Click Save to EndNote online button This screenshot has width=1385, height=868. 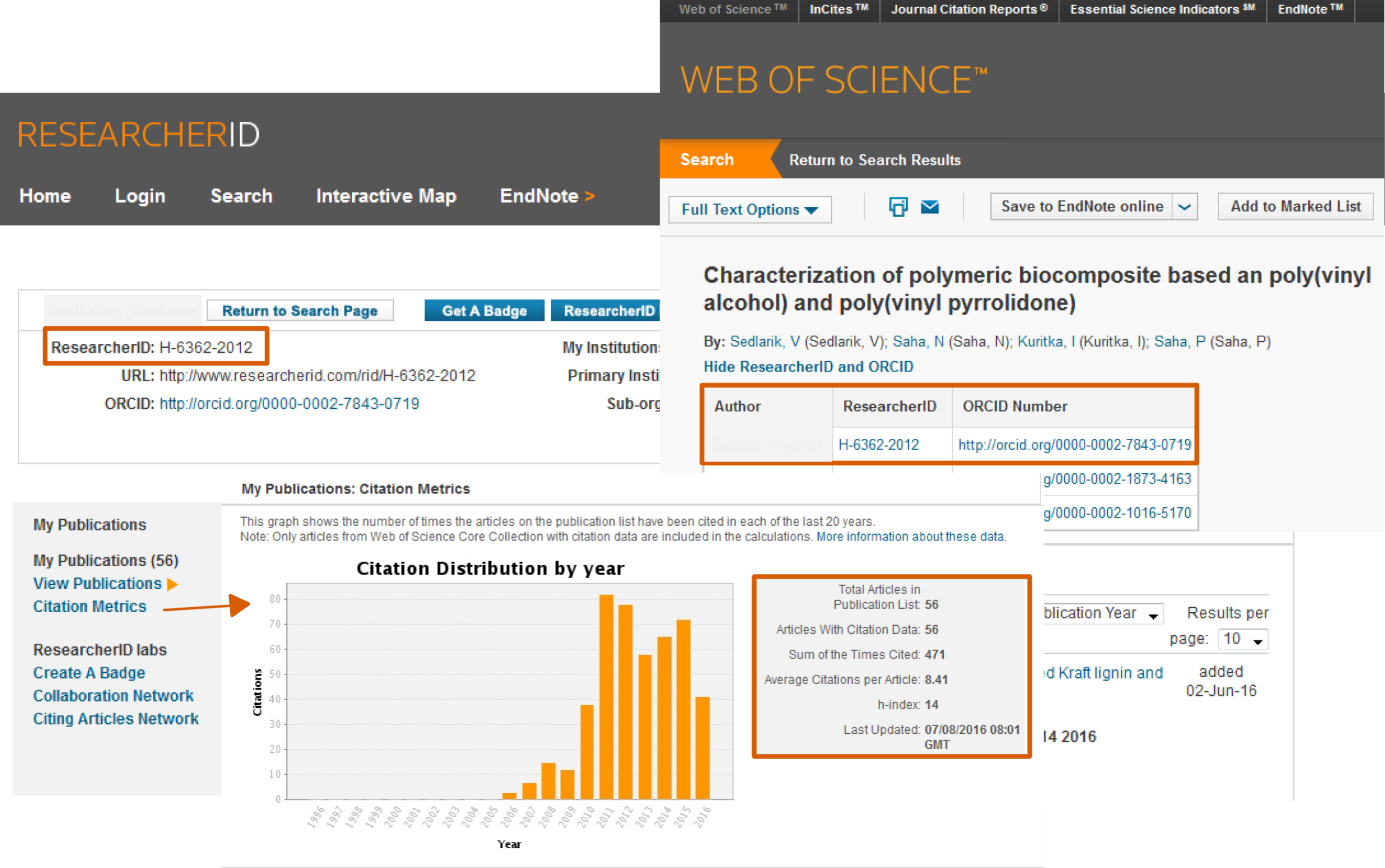tap(1082, 207)
